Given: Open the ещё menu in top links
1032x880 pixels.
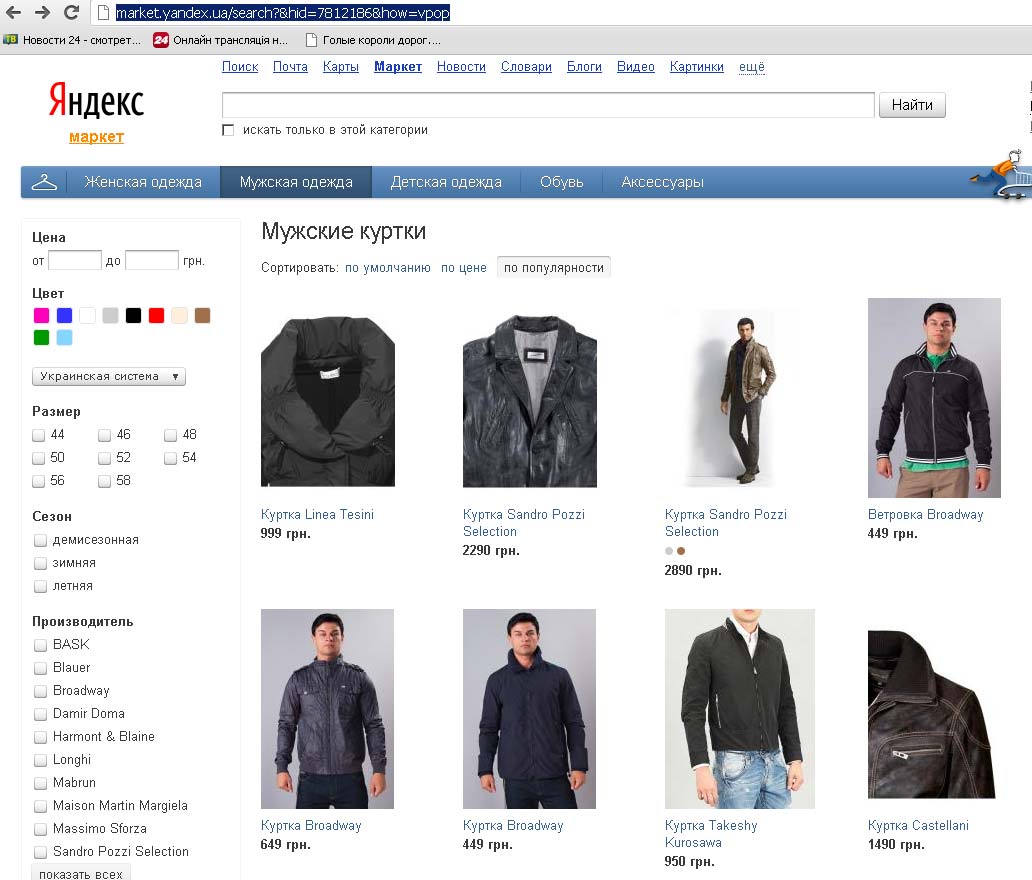Looking at the screenshot, I should (751, 67).
